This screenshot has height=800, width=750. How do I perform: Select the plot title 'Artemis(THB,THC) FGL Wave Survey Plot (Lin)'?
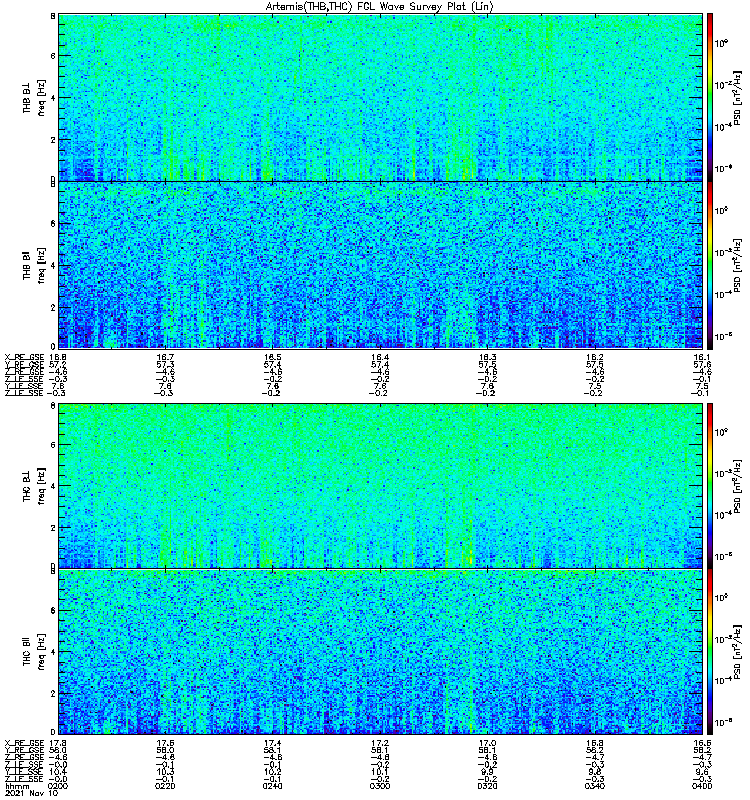[x=380, y=7]
